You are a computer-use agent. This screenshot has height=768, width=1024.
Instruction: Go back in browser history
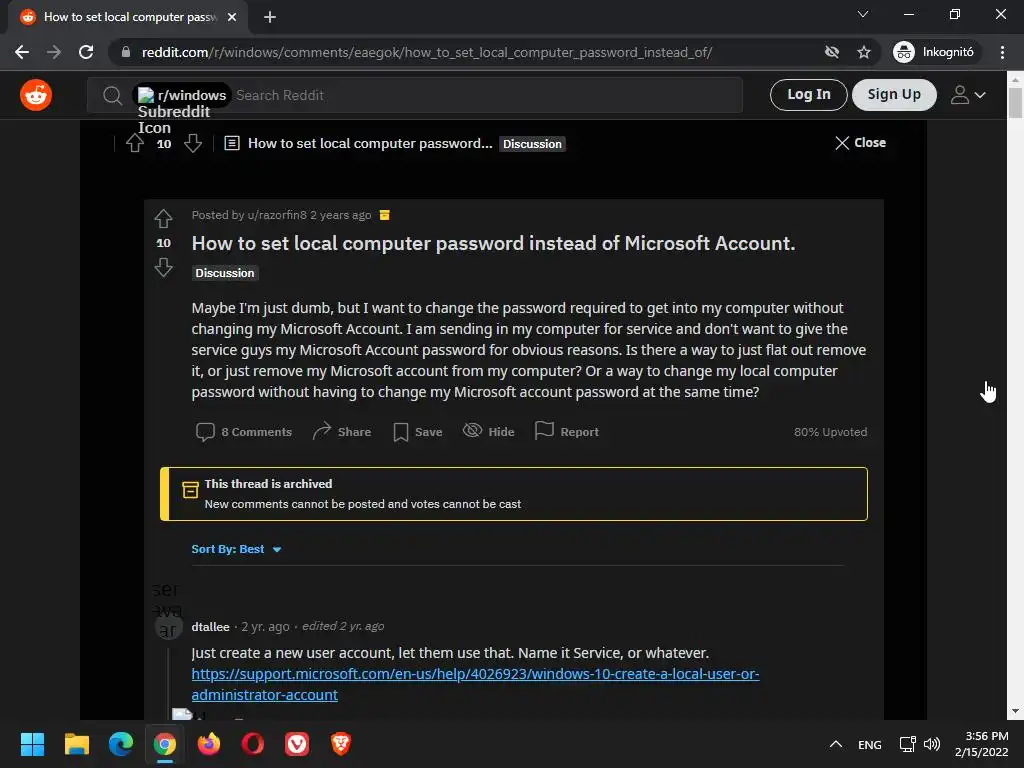tap(22, 52)
